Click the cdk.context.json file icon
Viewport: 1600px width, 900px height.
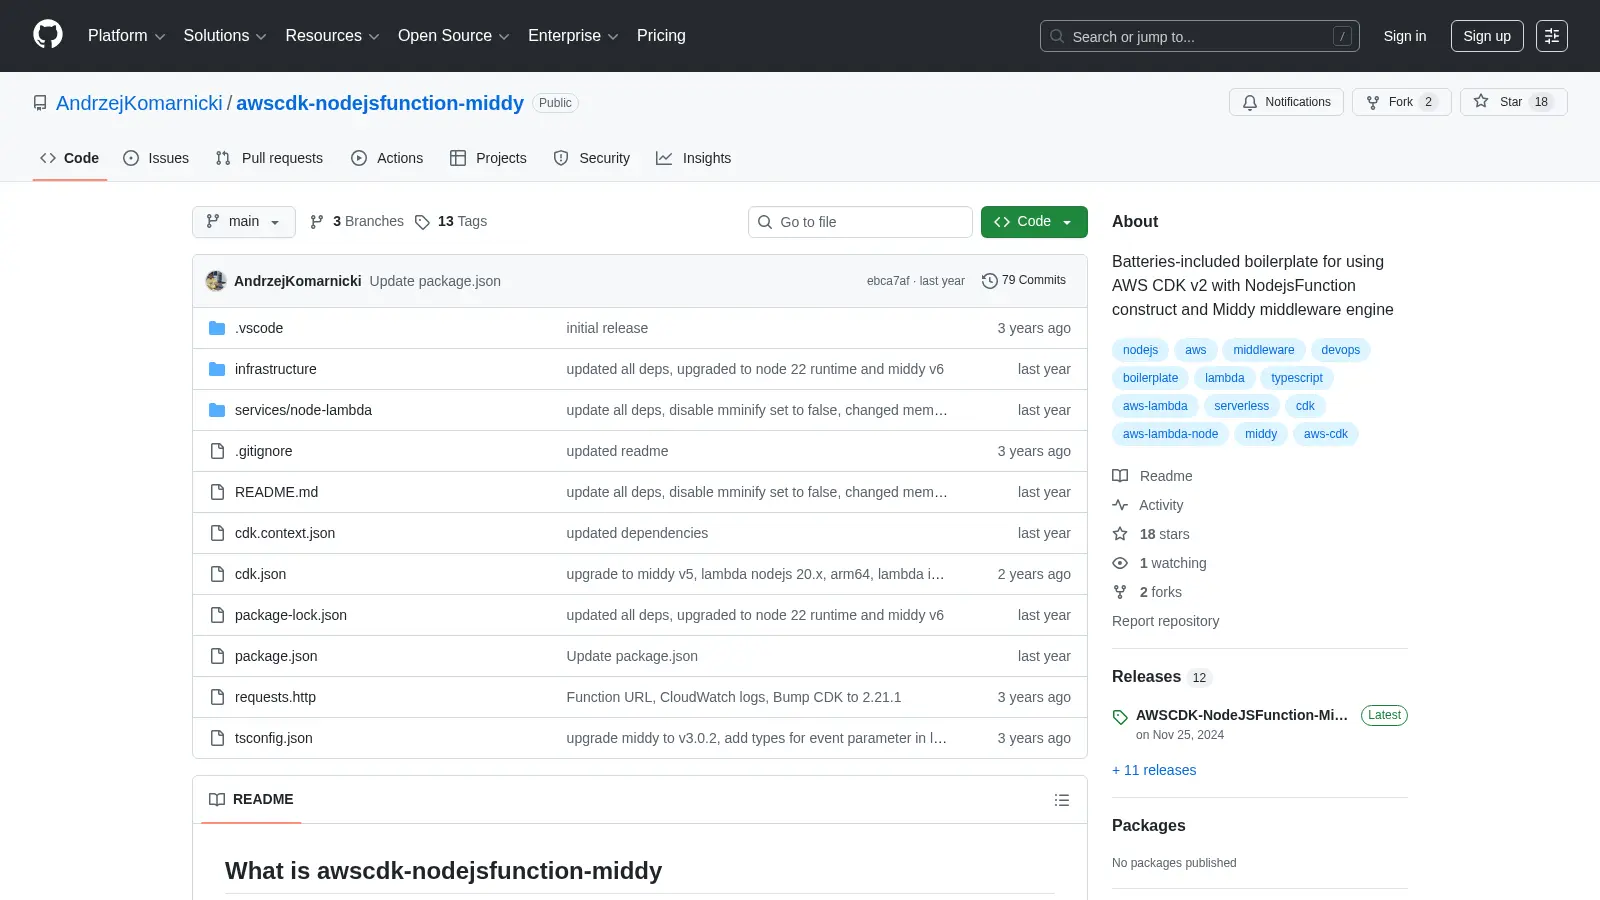217,533
